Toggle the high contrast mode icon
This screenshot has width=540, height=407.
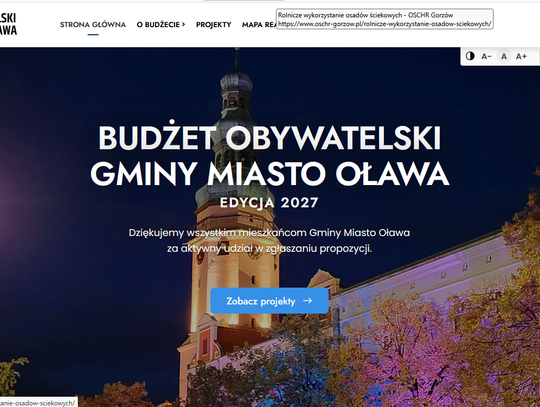[470, 56]
